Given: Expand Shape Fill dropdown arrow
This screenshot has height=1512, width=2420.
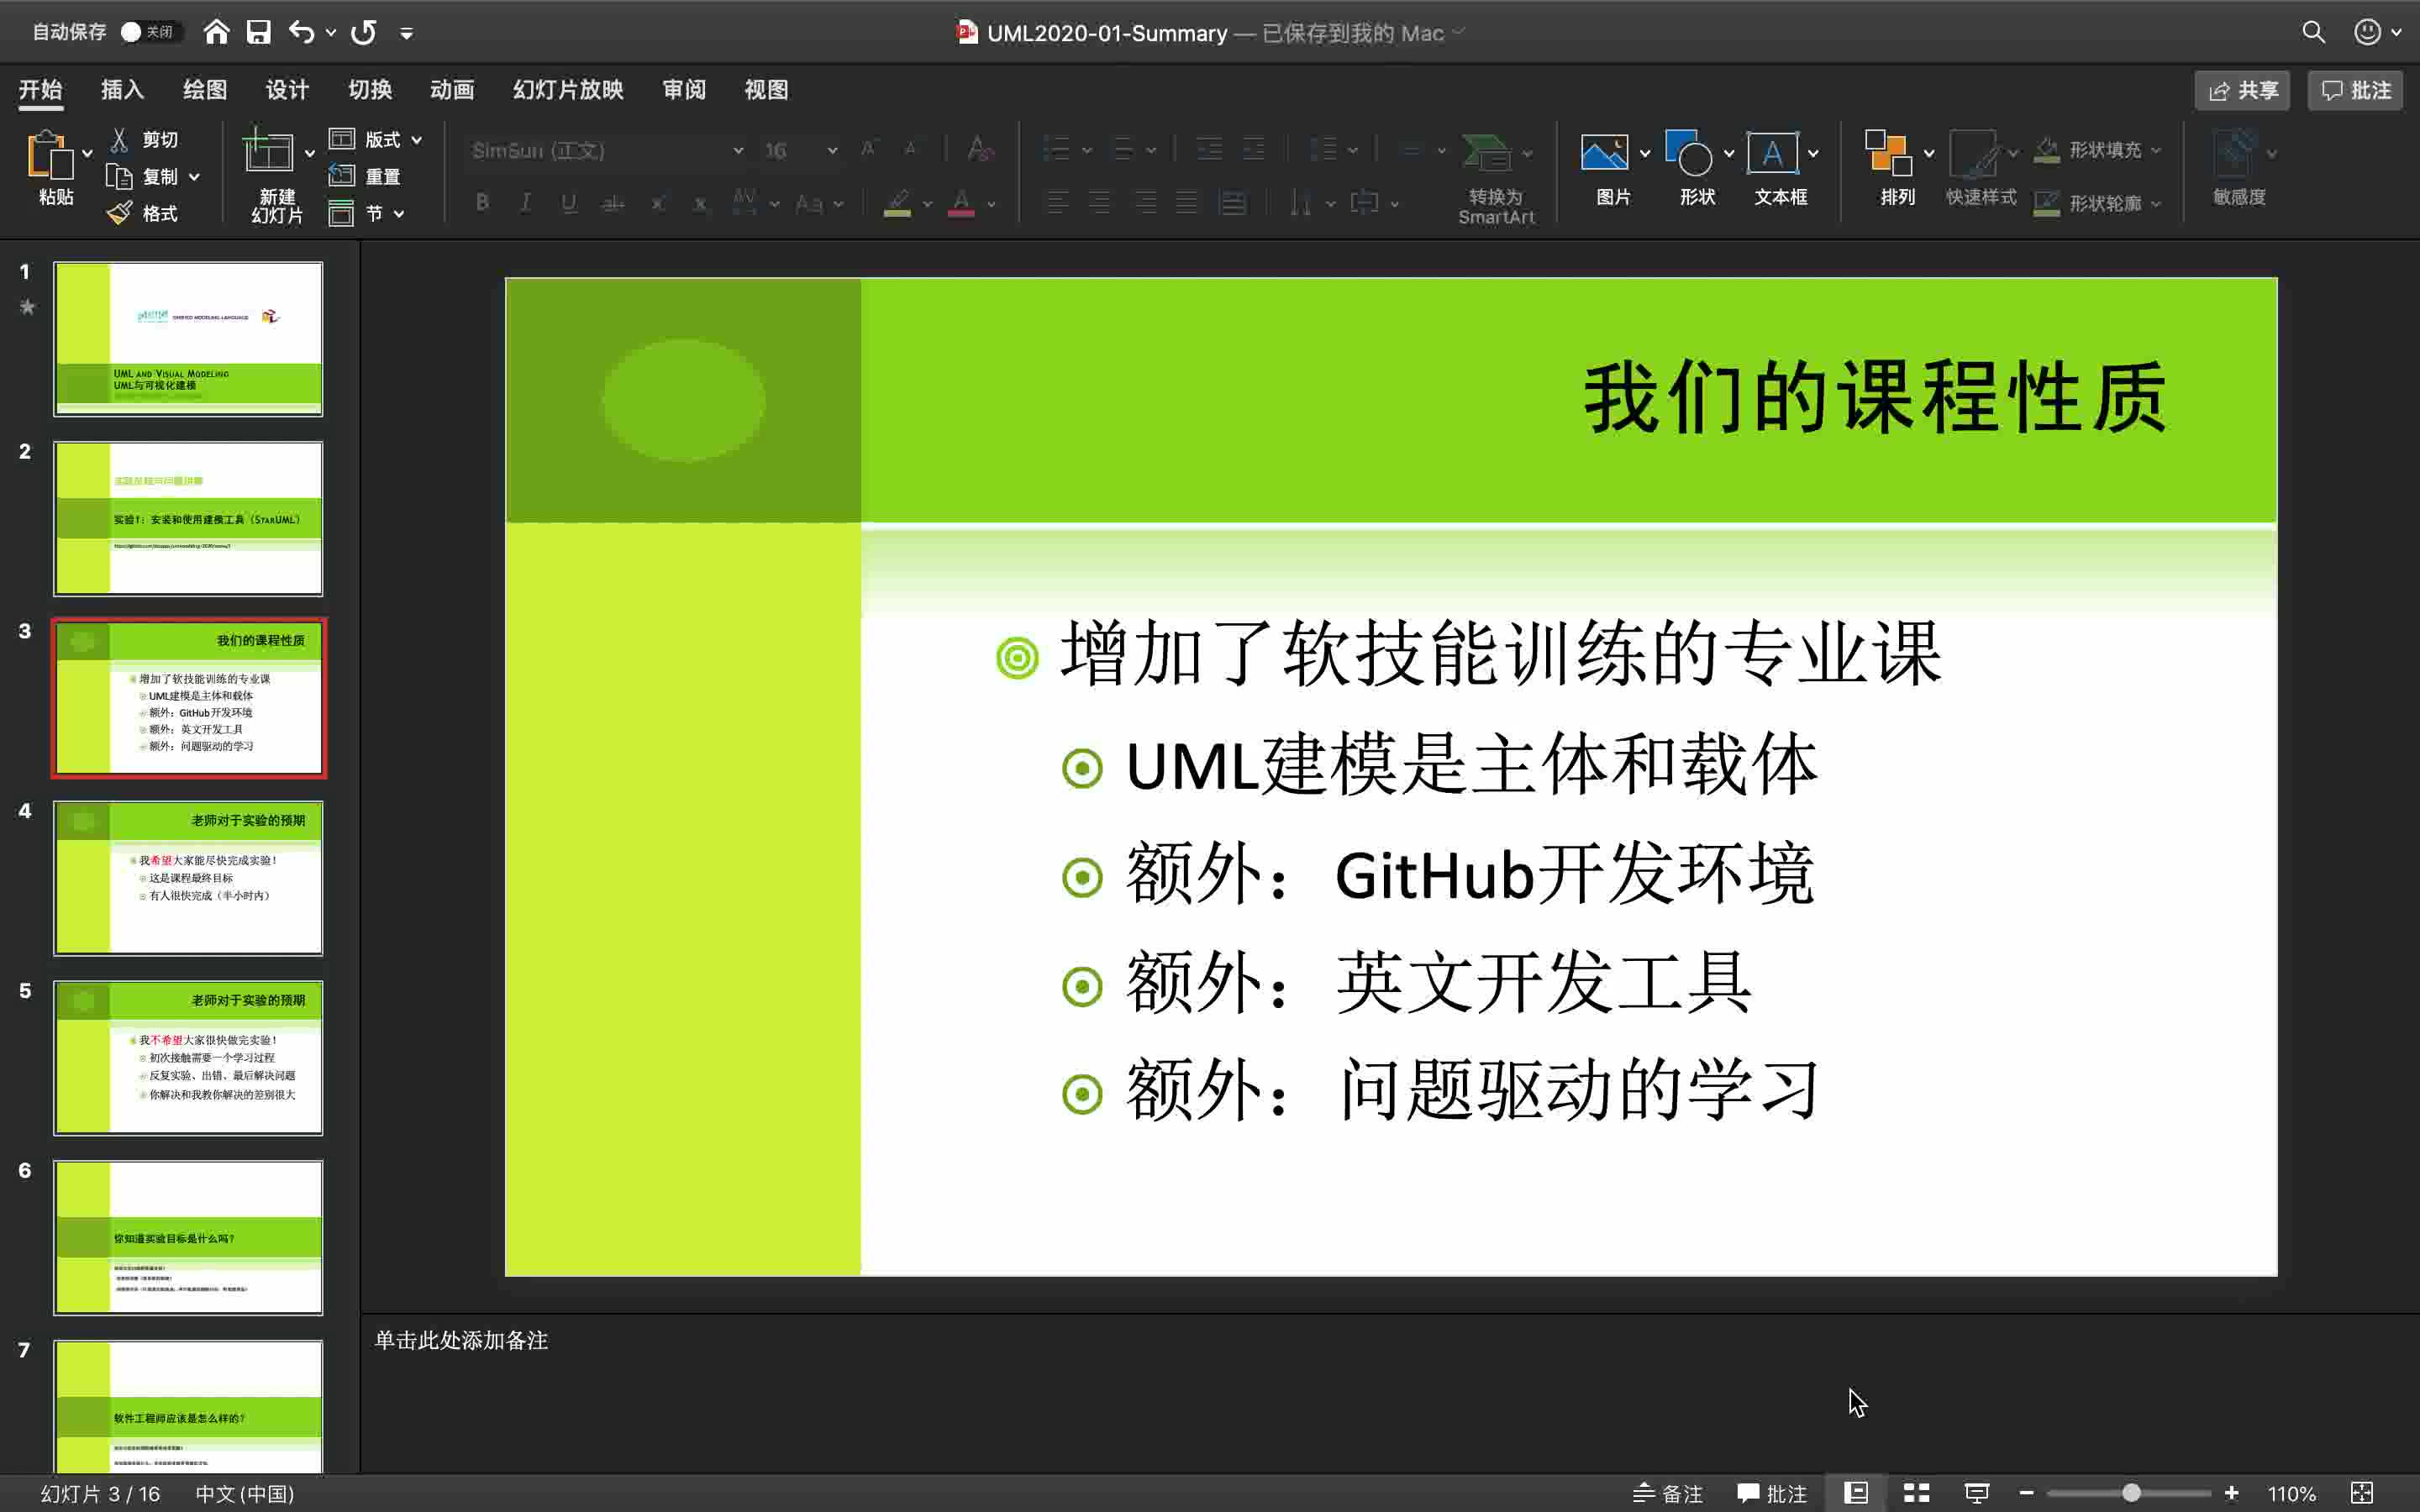Looking at the screenshot, I should pyautogui.click(x=2156, y=150).
